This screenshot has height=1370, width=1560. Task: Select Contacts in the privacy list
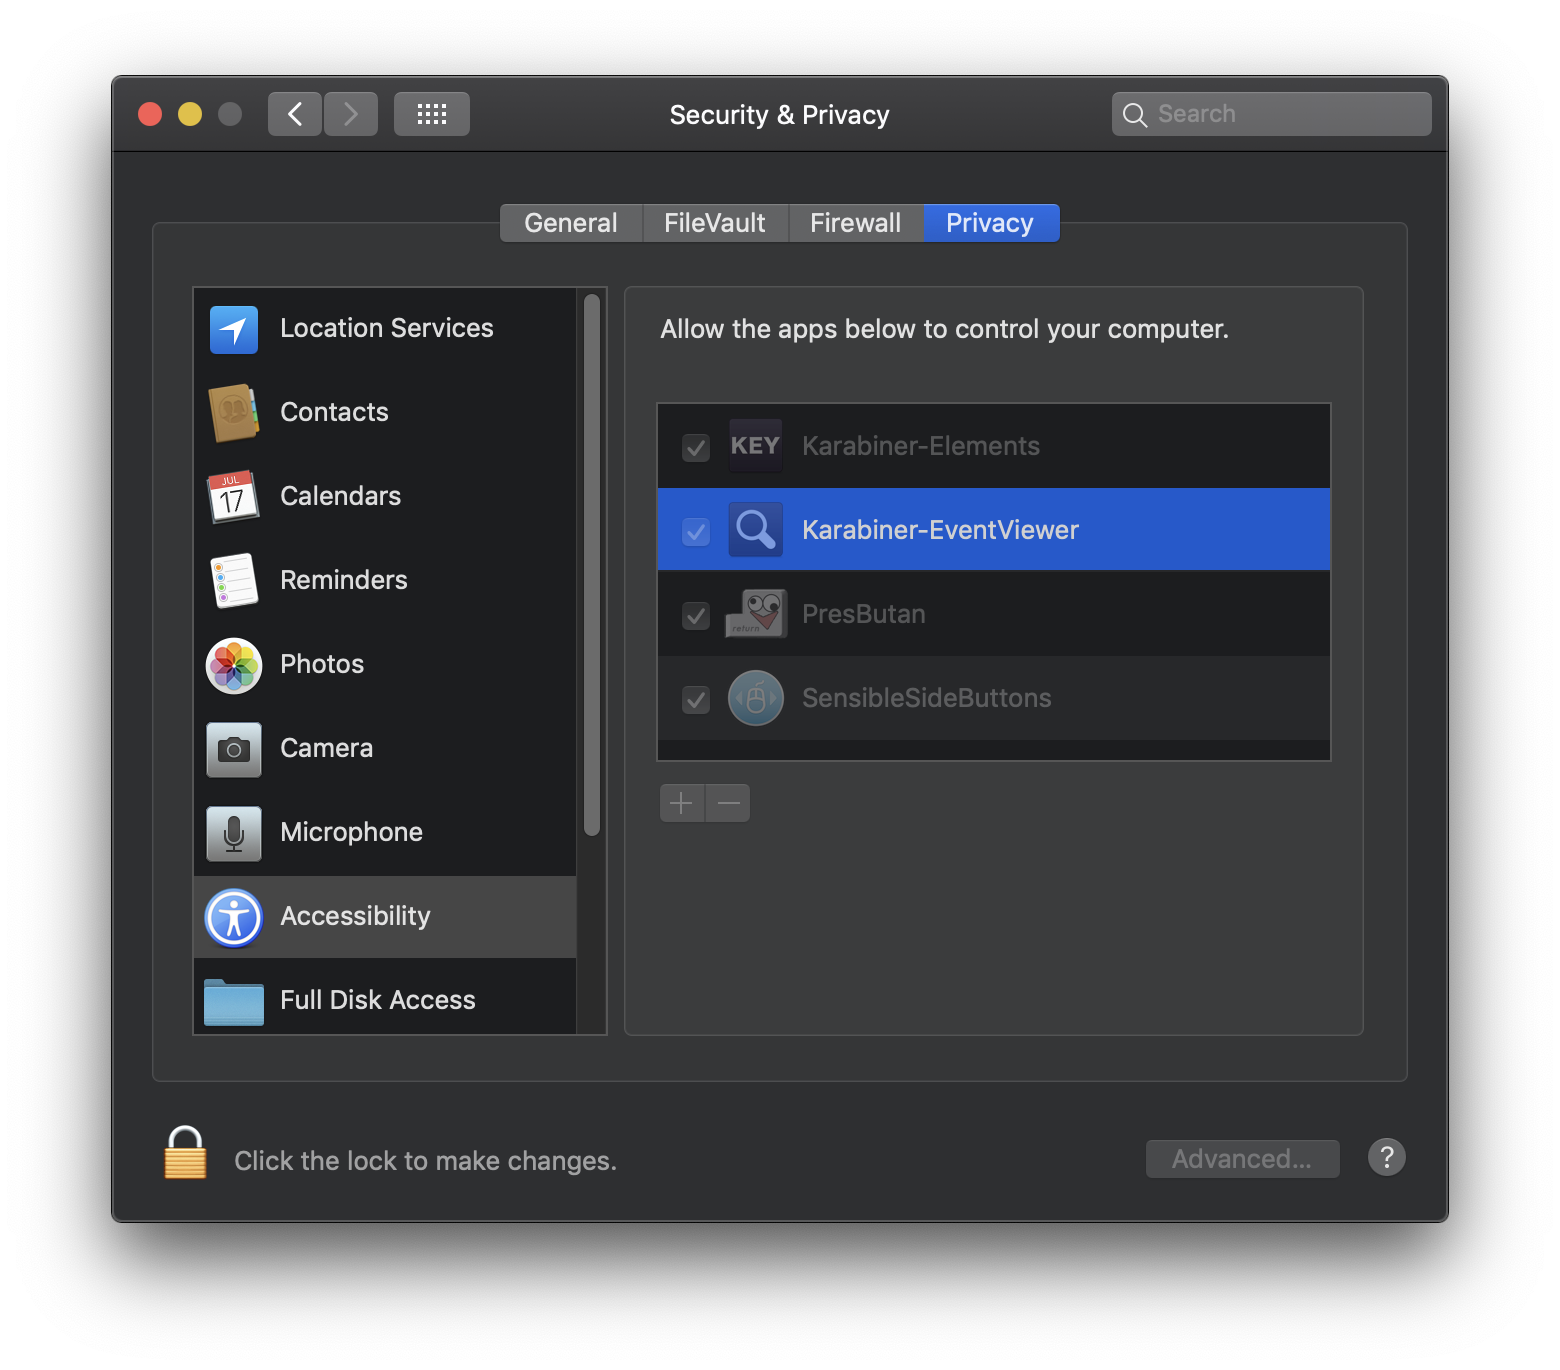[x=385, y=413]
